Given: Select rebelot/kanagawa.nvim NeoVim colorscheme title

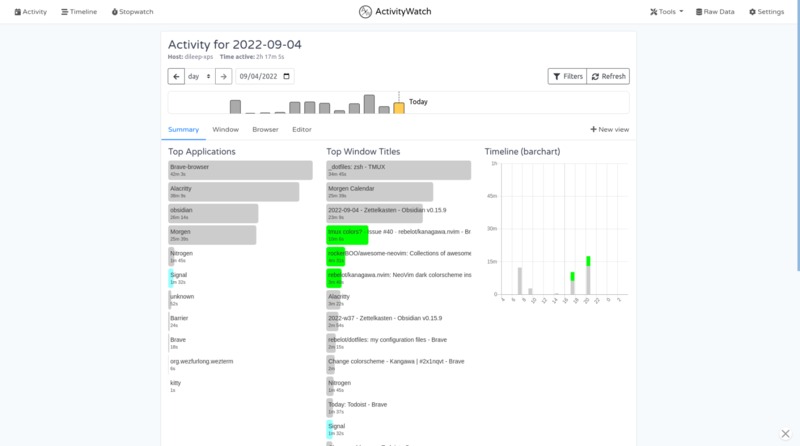Looking at the screenshot, I should [x=398, y=278].
